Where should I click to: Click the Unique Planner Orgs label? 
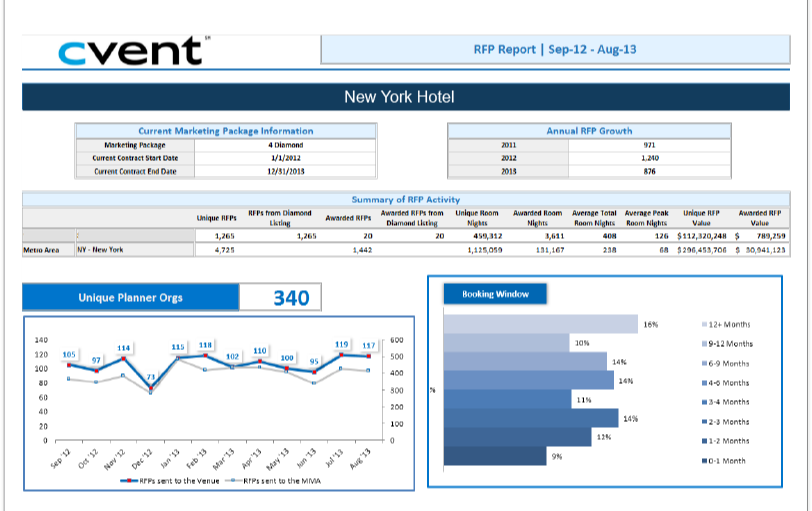130,298
